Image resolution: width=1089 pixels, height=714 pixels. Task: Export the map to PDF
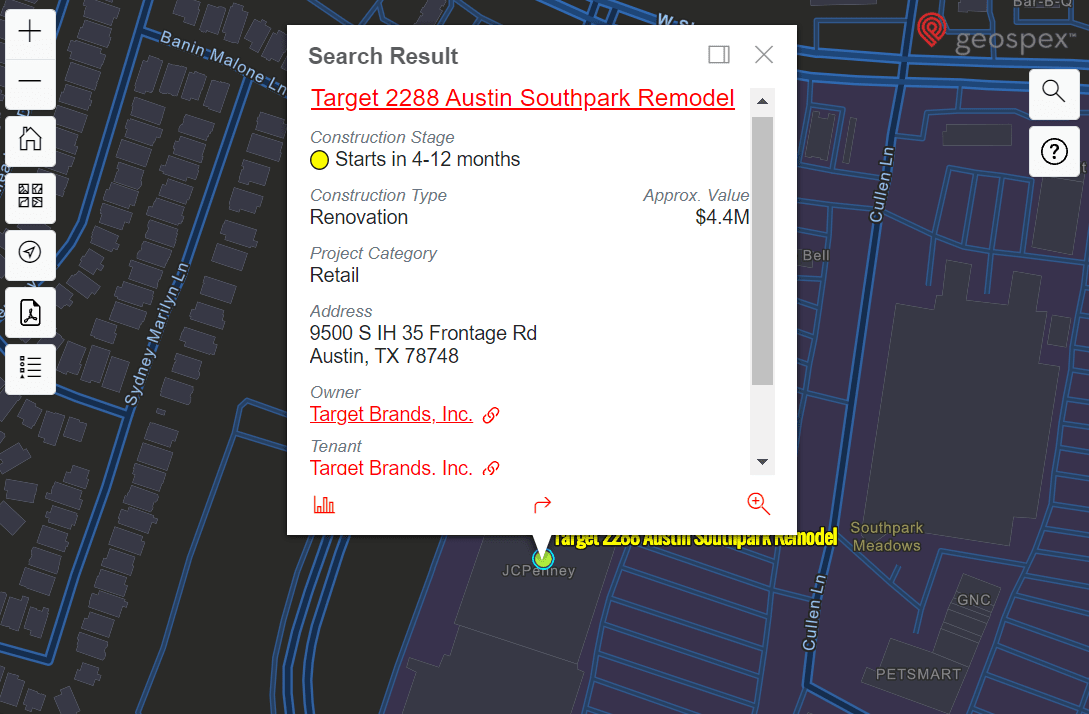coord(30,312)
